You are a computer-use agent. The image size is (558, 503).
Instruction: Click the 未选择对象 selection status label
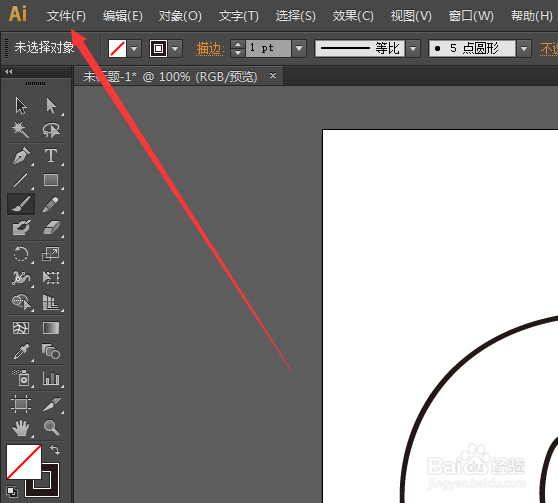[x=44, y=47]
